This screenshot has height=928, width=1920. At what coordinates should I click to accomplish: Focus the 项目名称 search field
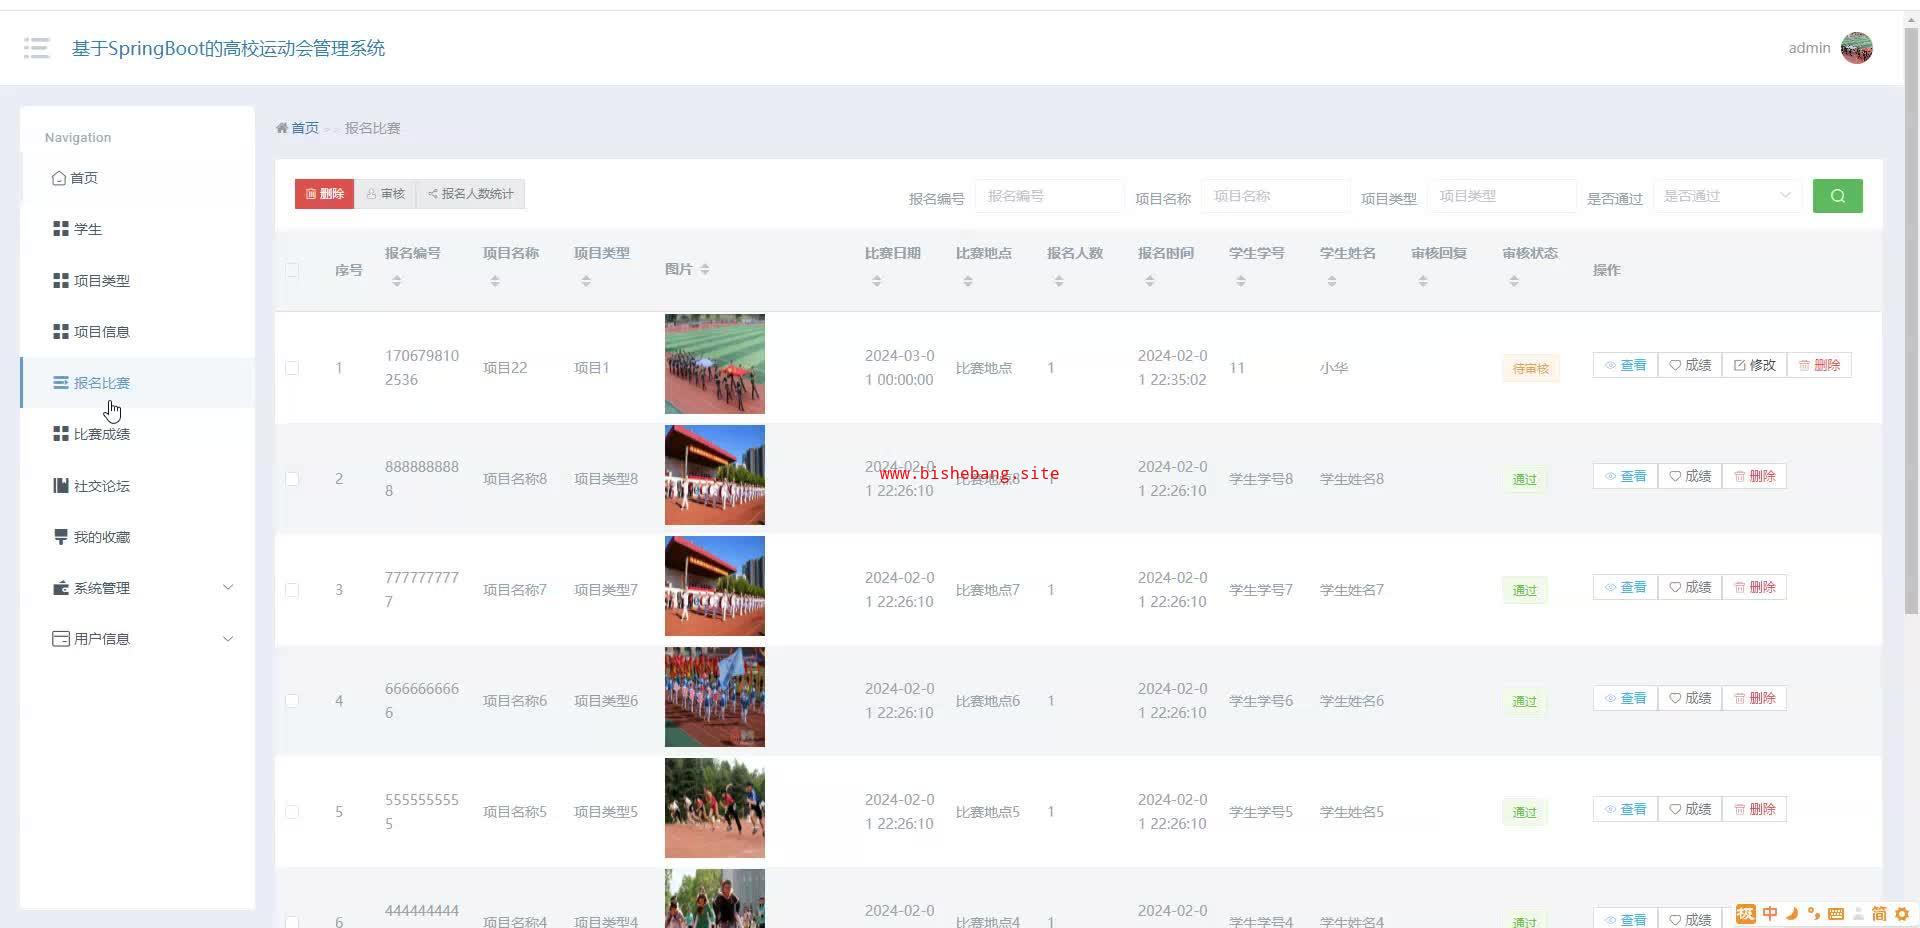coord(1275,196)
